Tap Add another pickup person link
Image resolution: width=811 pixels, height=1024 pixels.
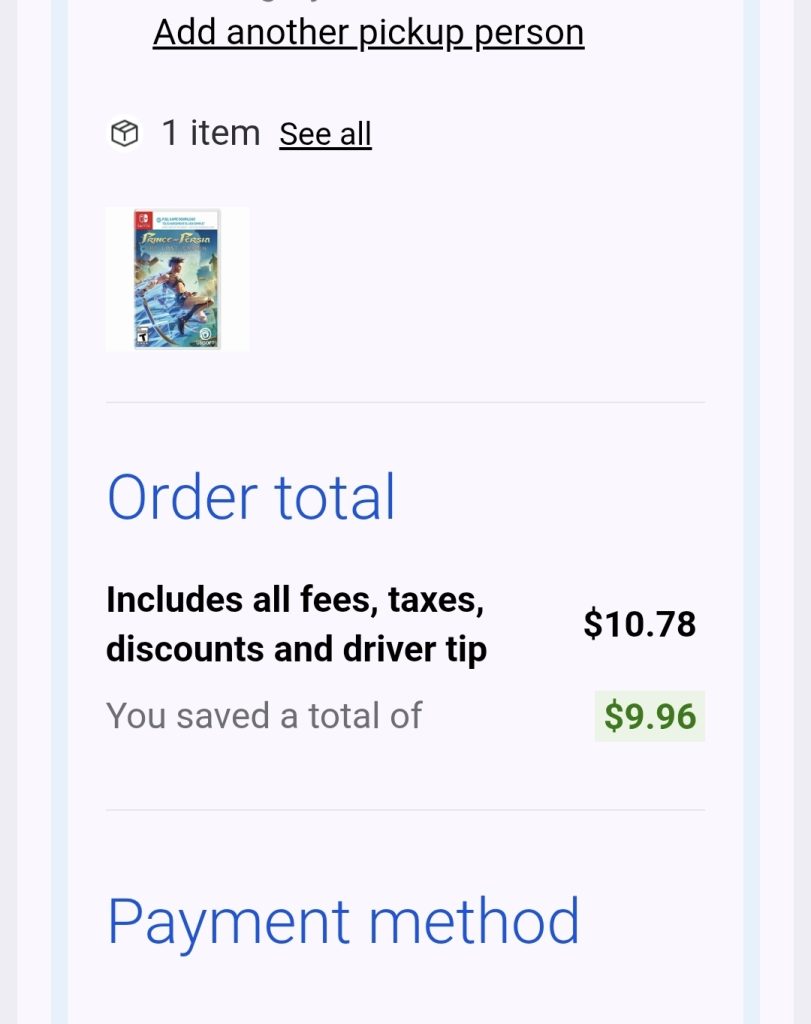click(368, 32)
